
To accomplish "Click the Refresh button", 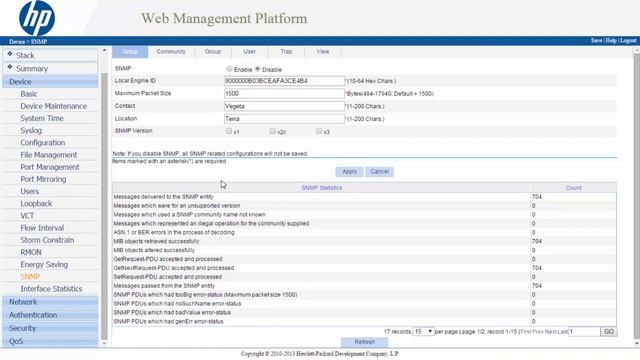I will pos(364,342).
